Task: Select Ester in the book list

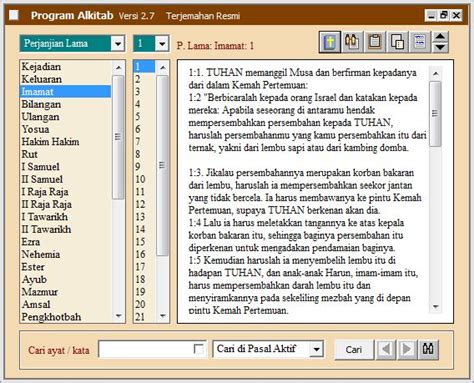Action: [65, 267]
